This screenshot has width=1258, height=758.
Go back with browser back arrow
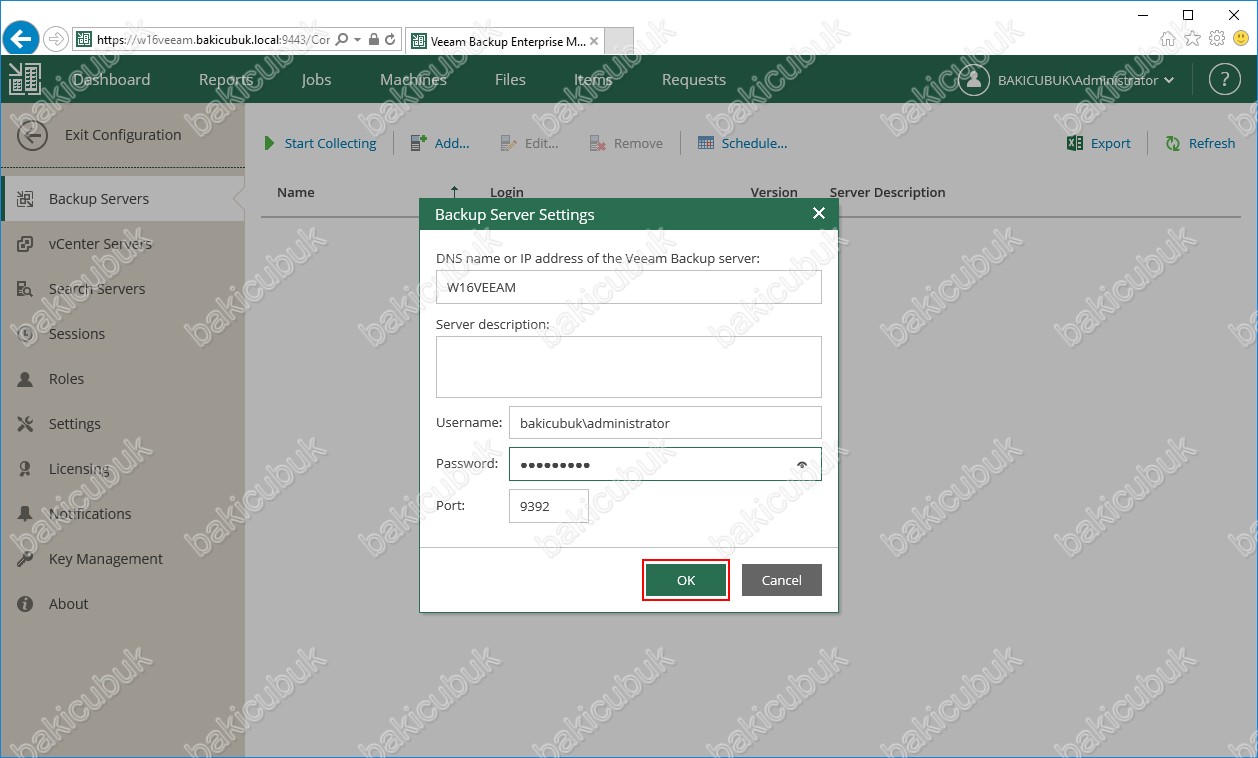(21, 39)
